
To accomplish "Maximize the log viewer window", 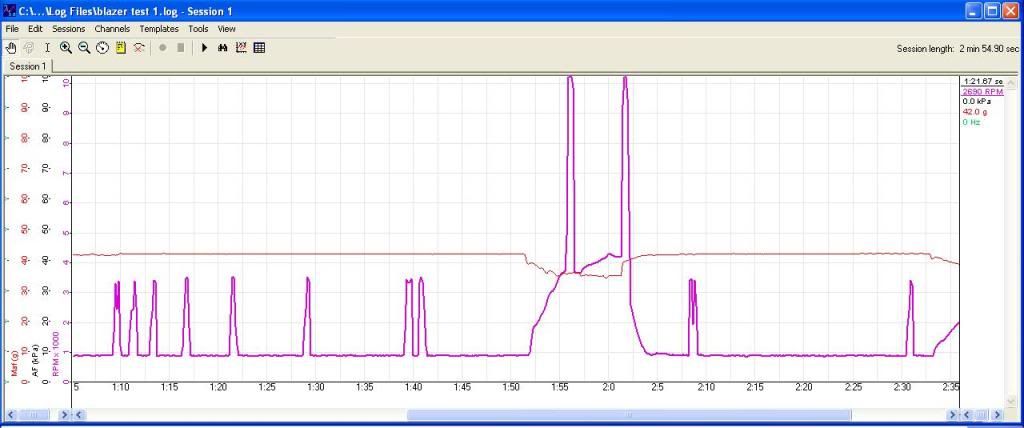I will 990,11.
